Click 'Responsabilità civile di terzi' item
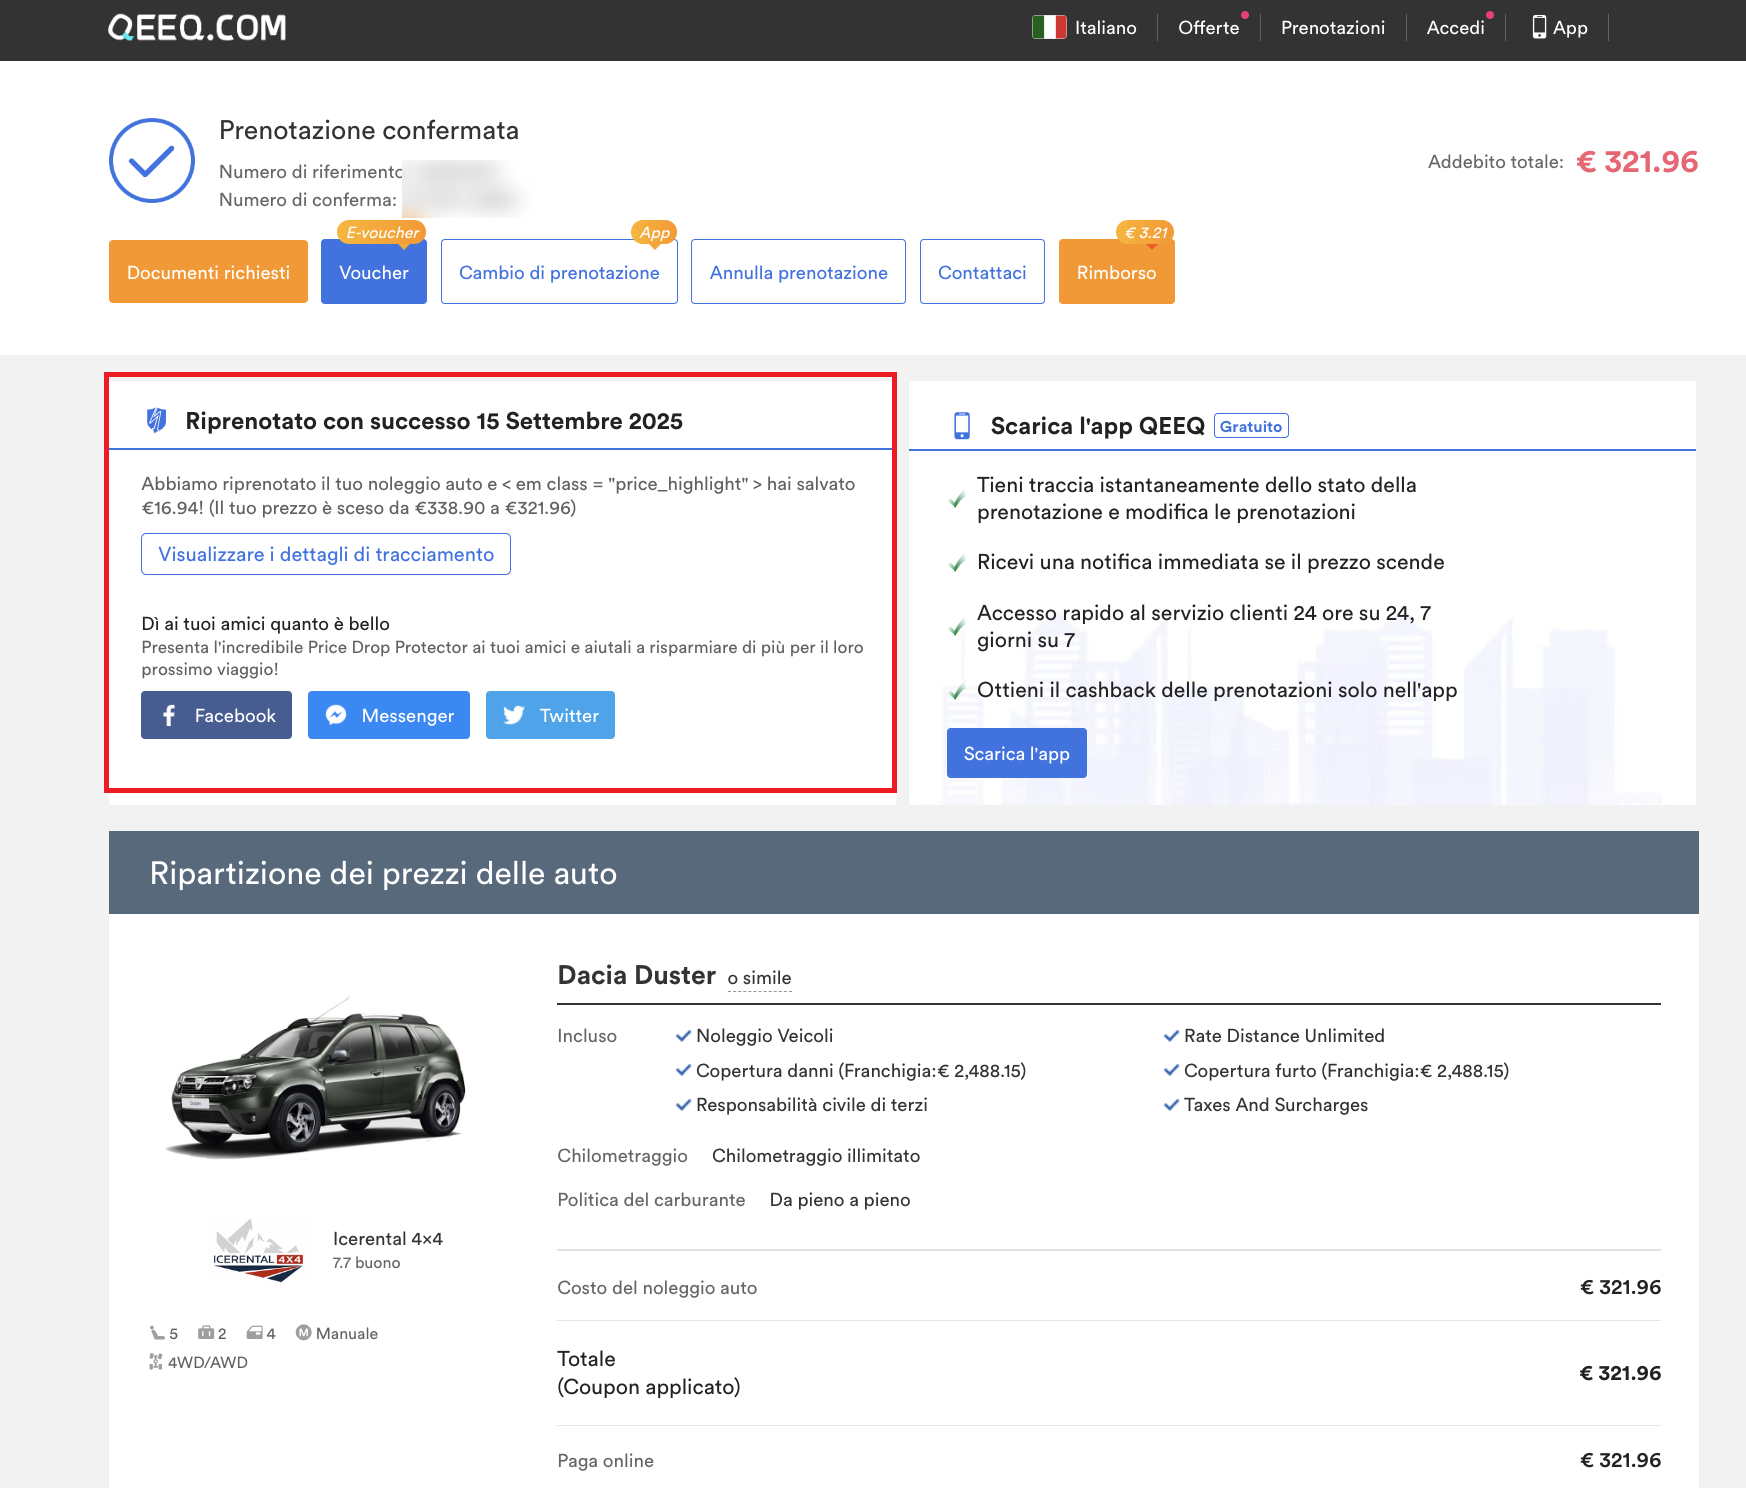 point(811,1105)
